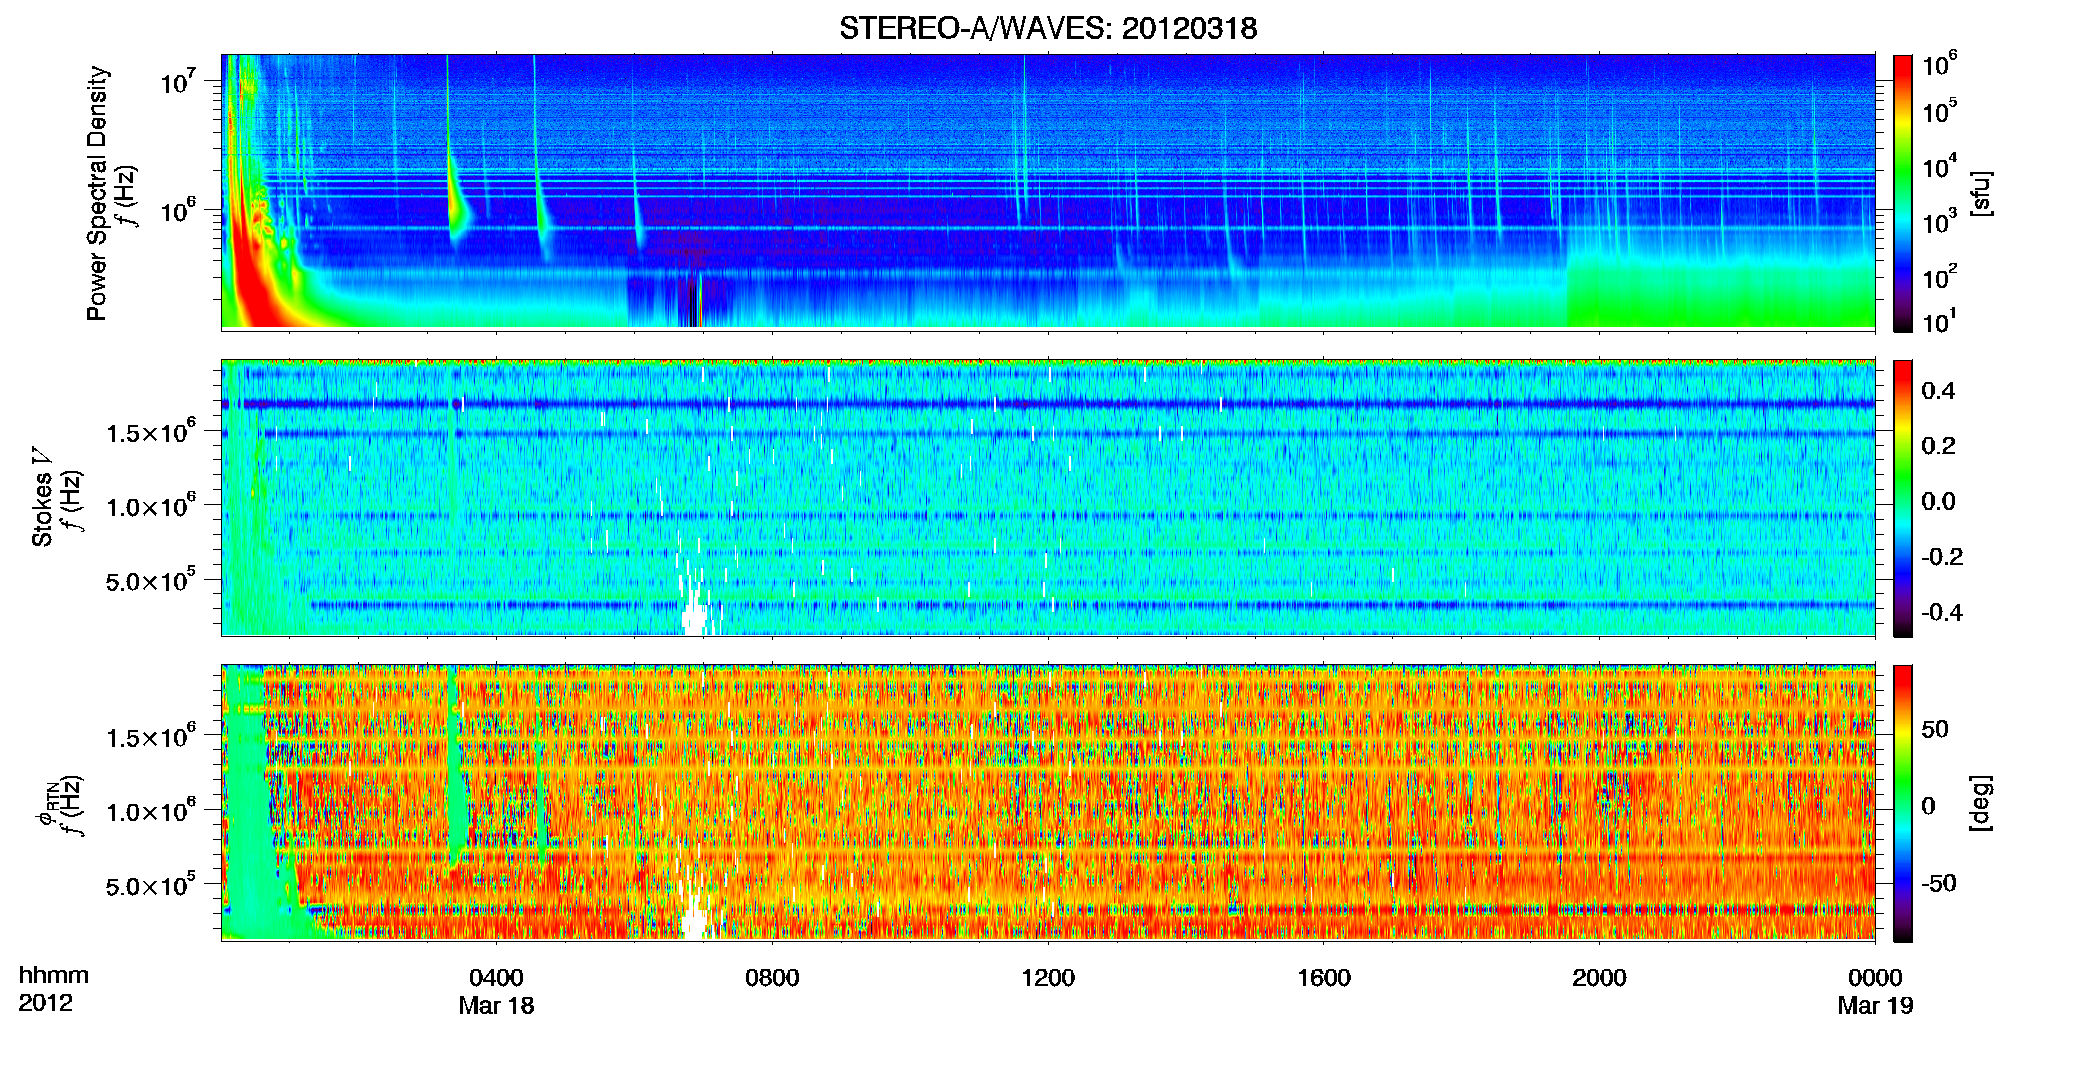
Task: Select the 0.4 tick on the Stokes colorbar
Action: point(1938,391)
